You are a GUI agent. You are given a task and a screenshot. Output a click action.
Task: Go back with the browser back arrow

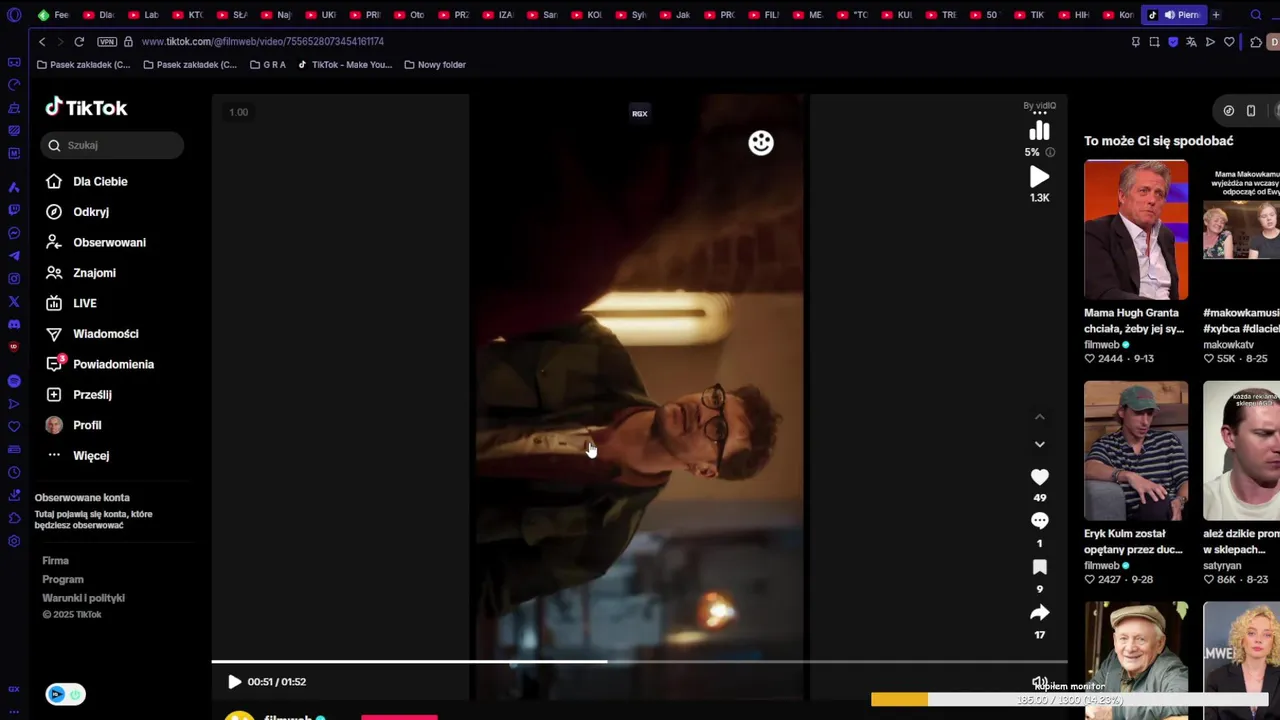[42, 42]
